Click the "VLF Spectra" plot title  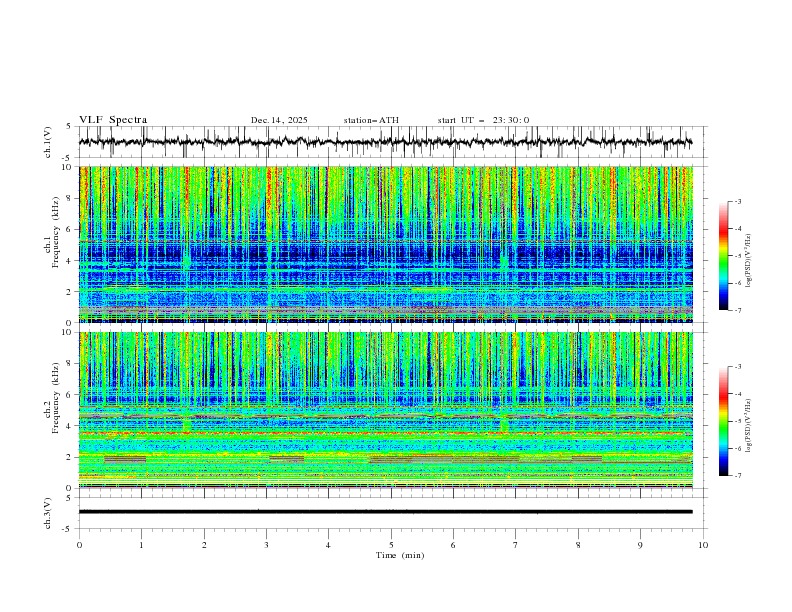113,120
